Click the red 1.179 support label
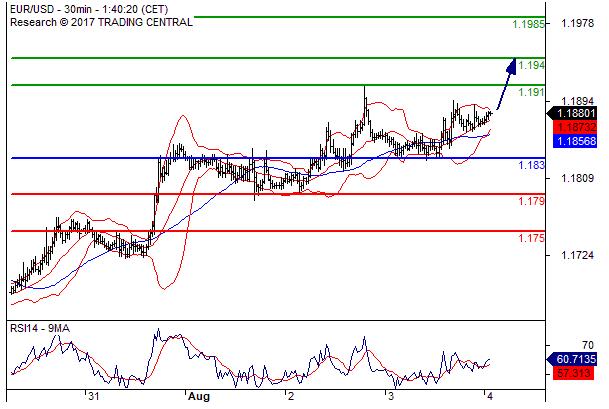Screen dimensions: 609x409 click(531, 201)
